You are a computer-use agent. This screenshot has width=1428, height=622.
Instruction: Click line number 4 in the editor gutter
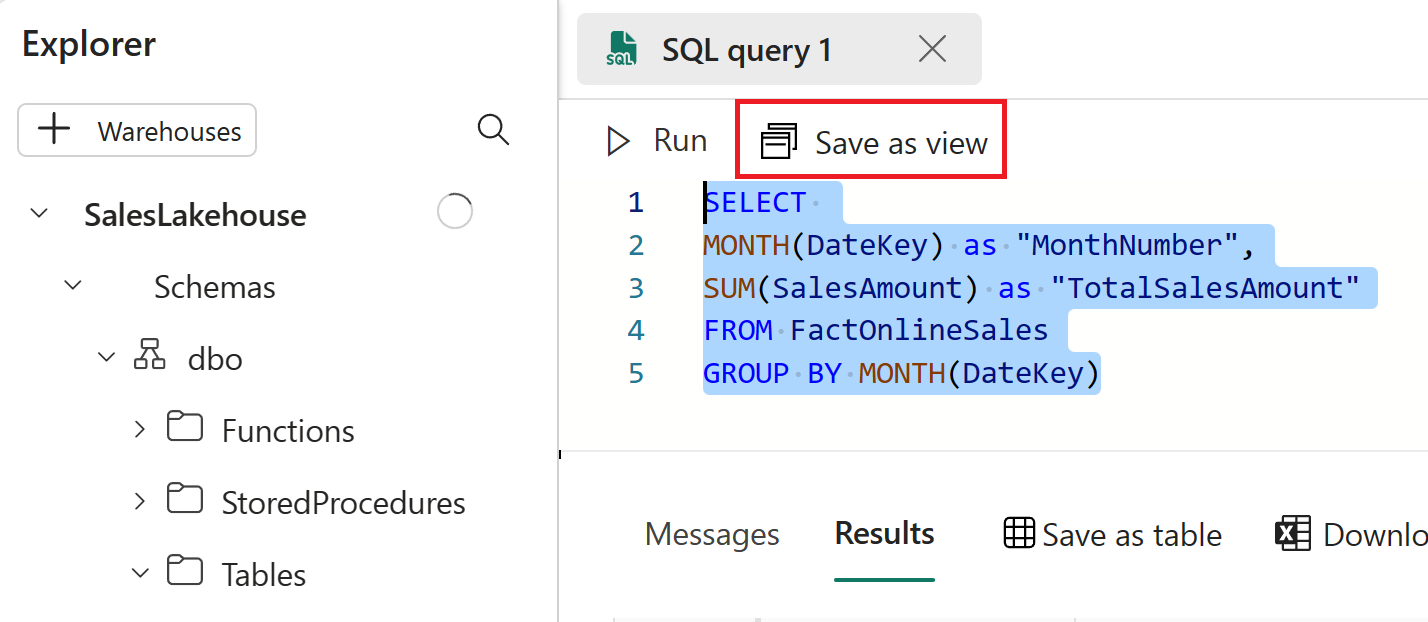tap(635, 330)
